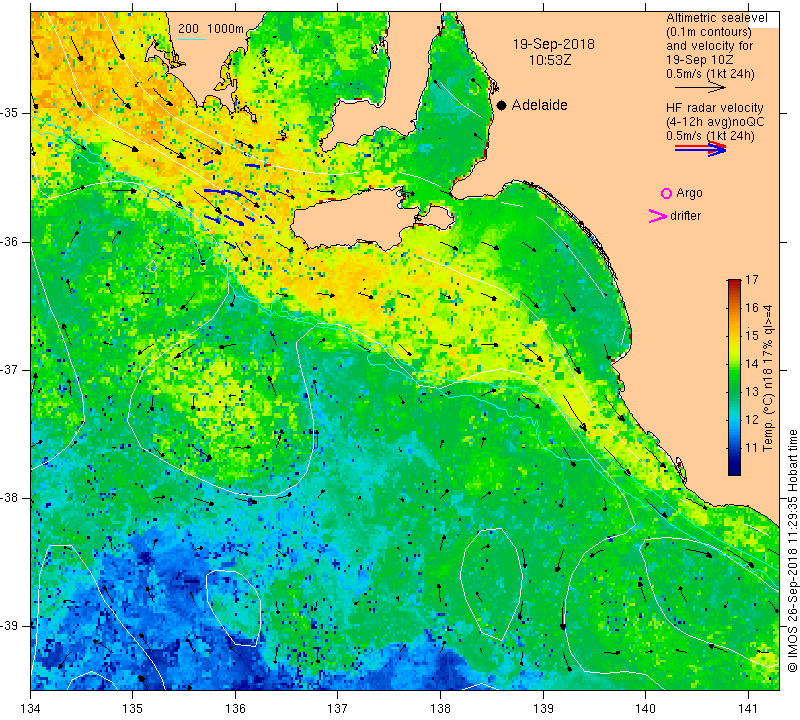Click the vertical "Temp. (°C) n18 17% ql>=4" label
Viewport: 800px width, 720px height.
click(x=768, y=378)
